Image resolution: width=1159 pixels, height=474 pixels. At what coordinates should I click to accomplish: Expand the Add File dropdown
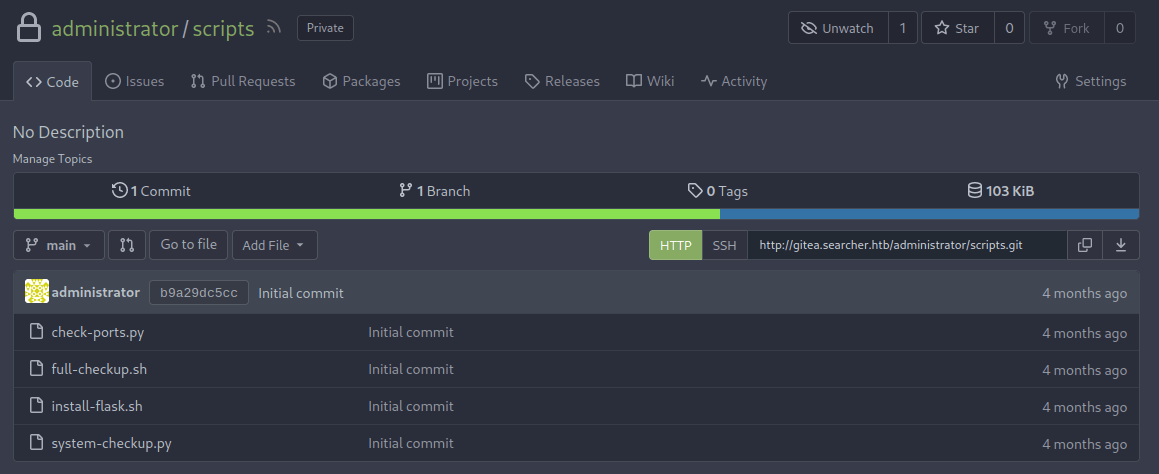click(x=274, y=245)
